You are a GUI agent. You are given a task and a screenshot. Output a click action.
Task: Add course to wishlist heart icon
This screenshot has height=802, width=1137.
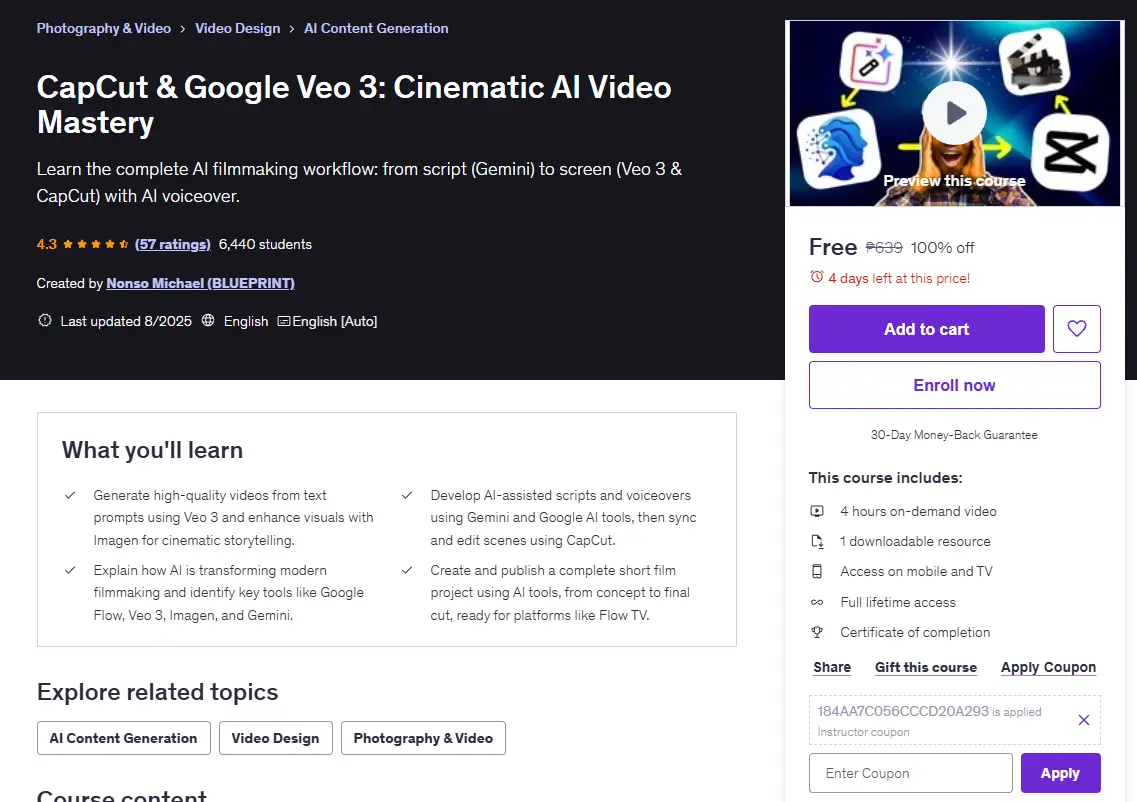coord(1077,328)
